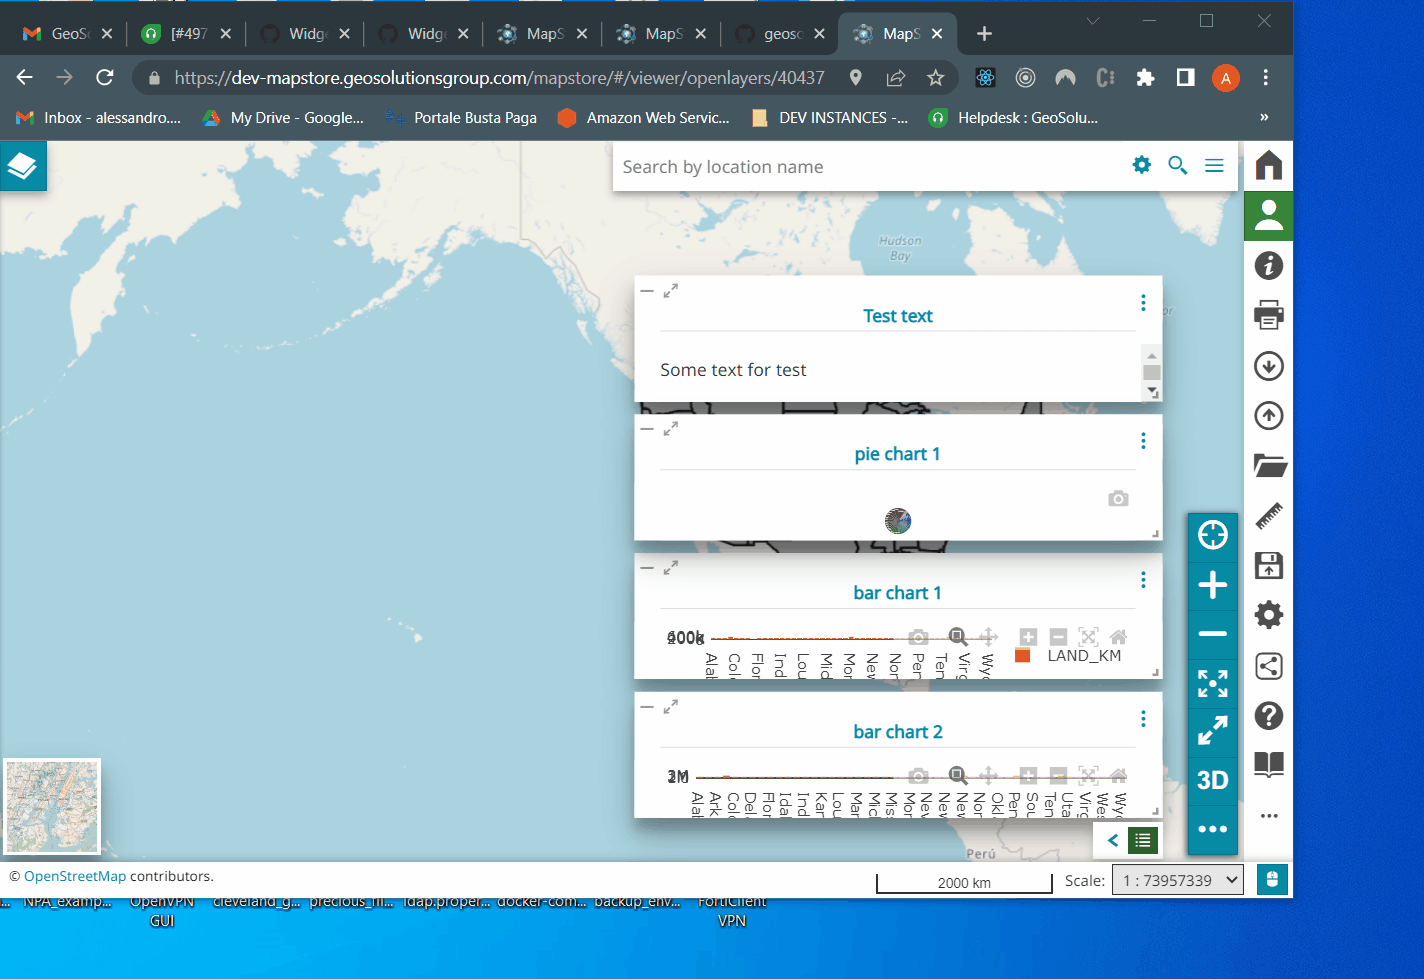1424x979 pixels.
Task: Collapse the bar chart 1 widget
Action: coord(647,568)
